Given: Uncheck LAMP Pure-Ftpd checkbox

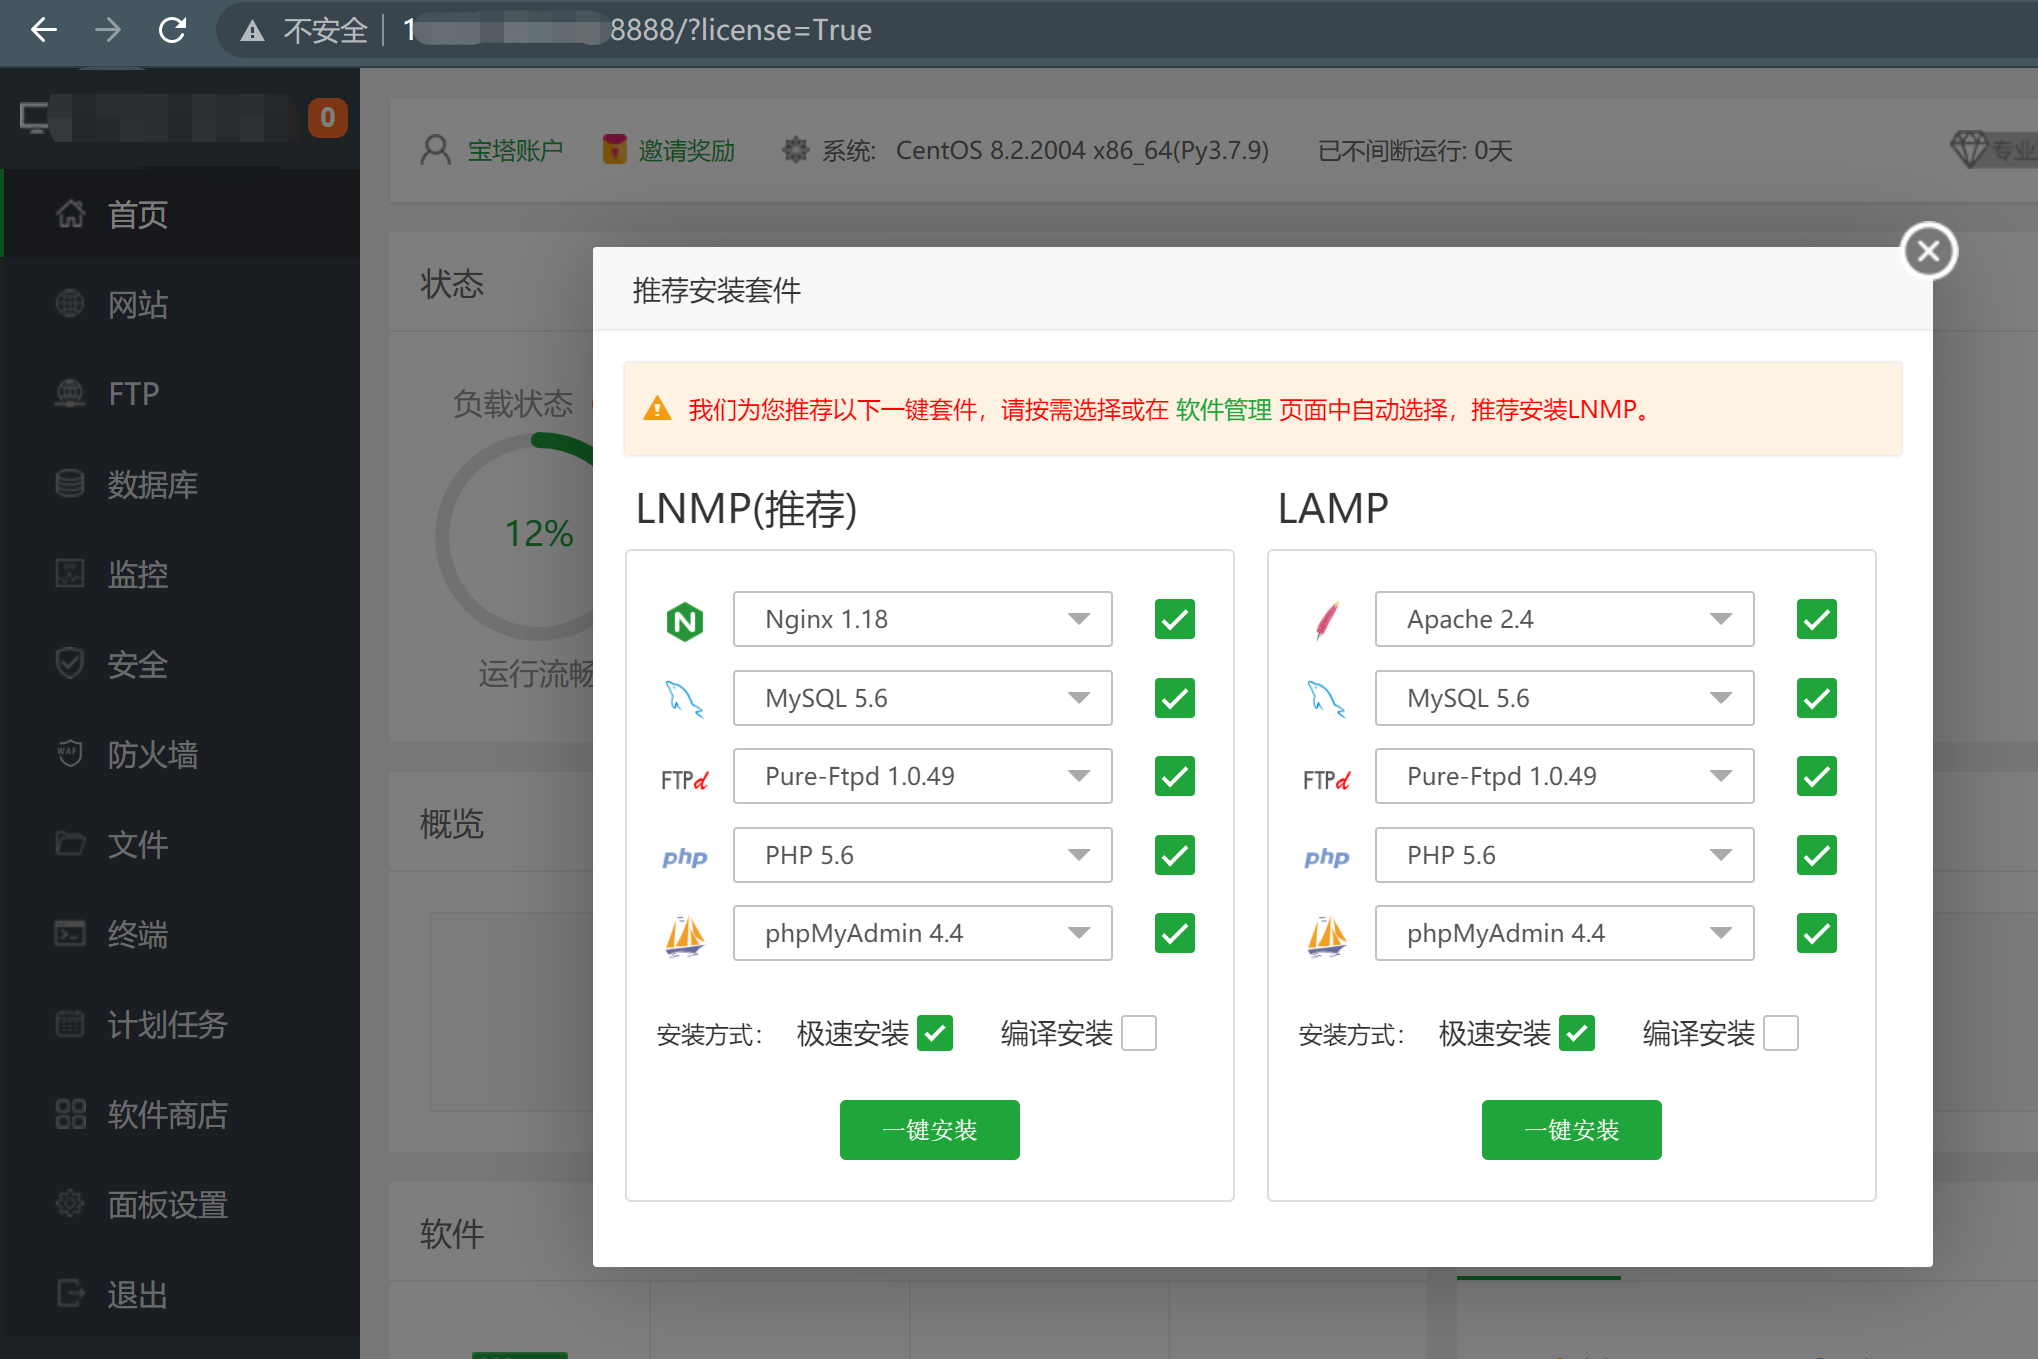Looking at the screenshot, I should click(x=1817, y=776).
